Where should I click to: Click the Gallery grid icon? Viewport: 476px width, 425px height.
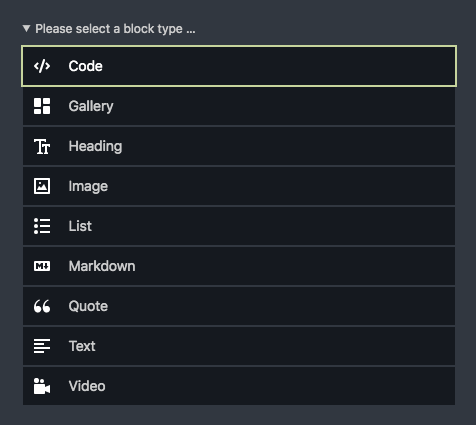42,106
